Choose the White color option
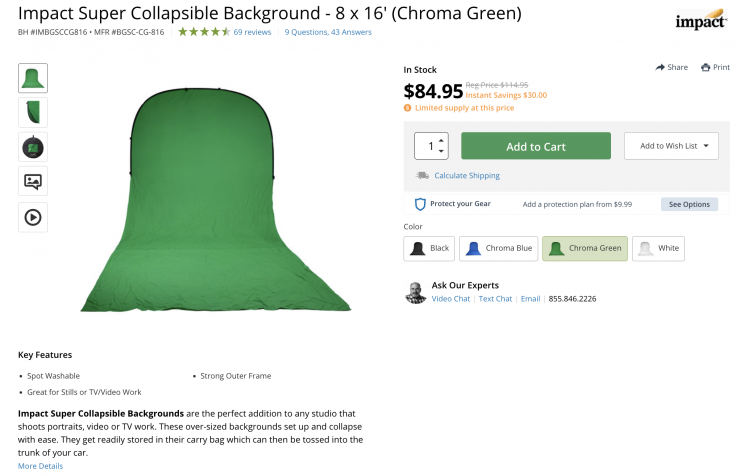Screen dimensions: 740x476 tap(658, 248)
